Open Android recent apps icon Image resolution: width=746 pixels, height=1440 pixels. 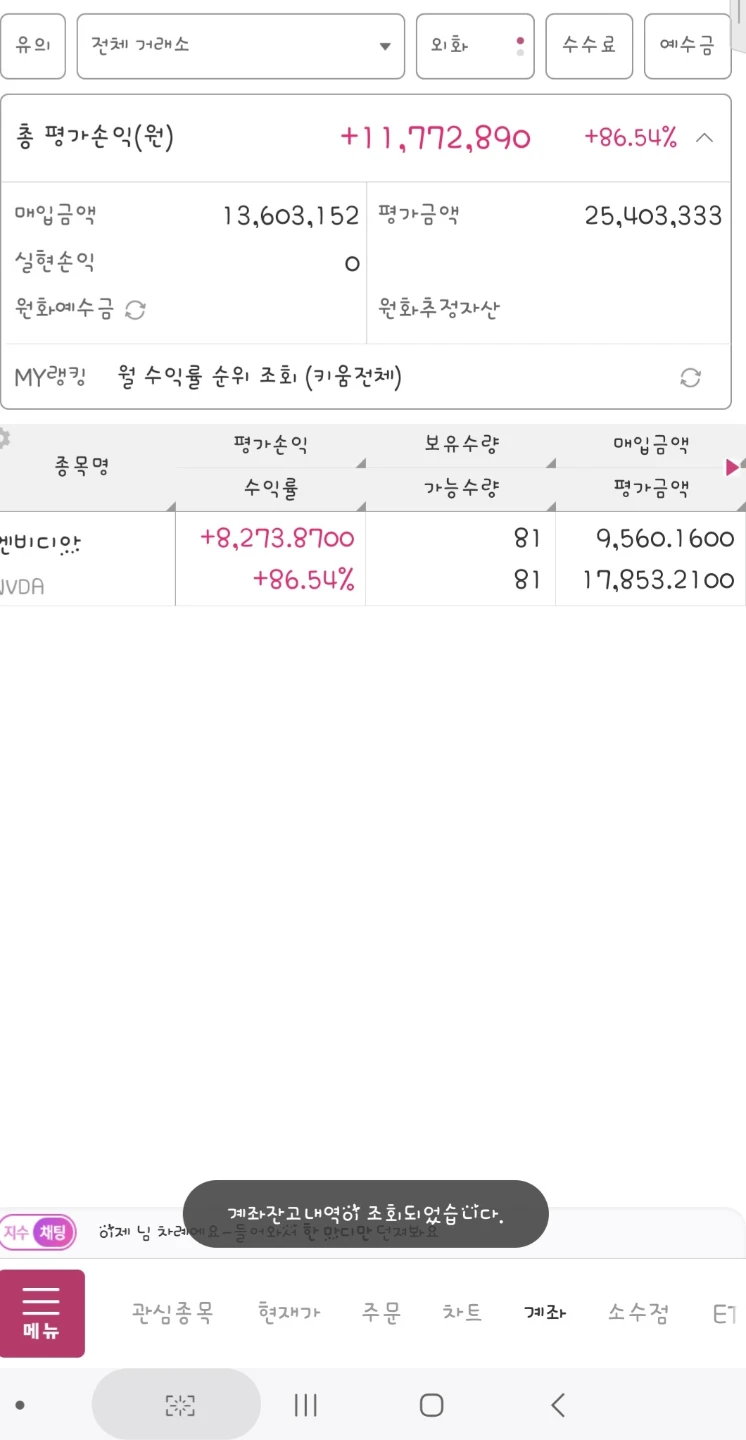[306, 1405]
